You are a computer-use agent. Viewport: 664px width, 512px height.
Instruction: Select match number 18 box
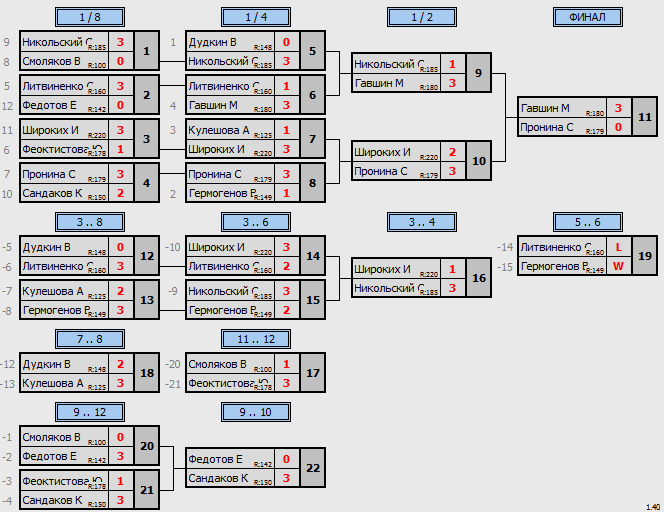pyautogui.click(x=147, y=373)
